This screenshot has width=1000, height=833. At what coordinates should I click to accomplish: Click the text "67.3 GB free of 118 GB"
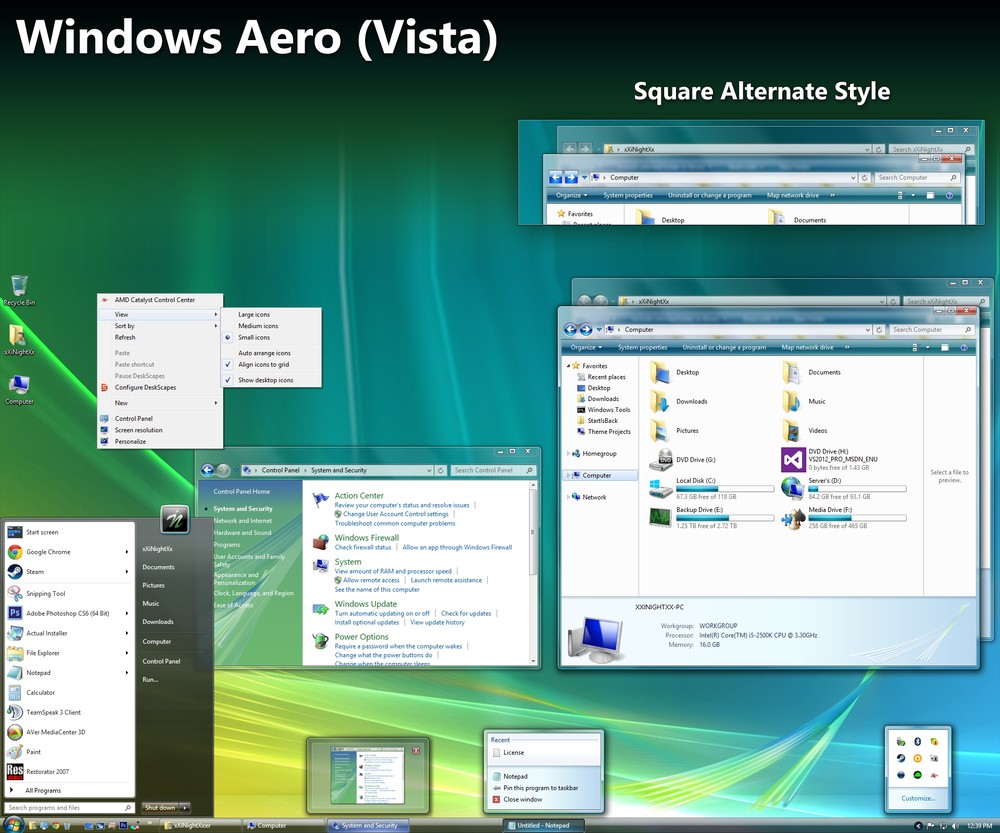tap(706, 497)
